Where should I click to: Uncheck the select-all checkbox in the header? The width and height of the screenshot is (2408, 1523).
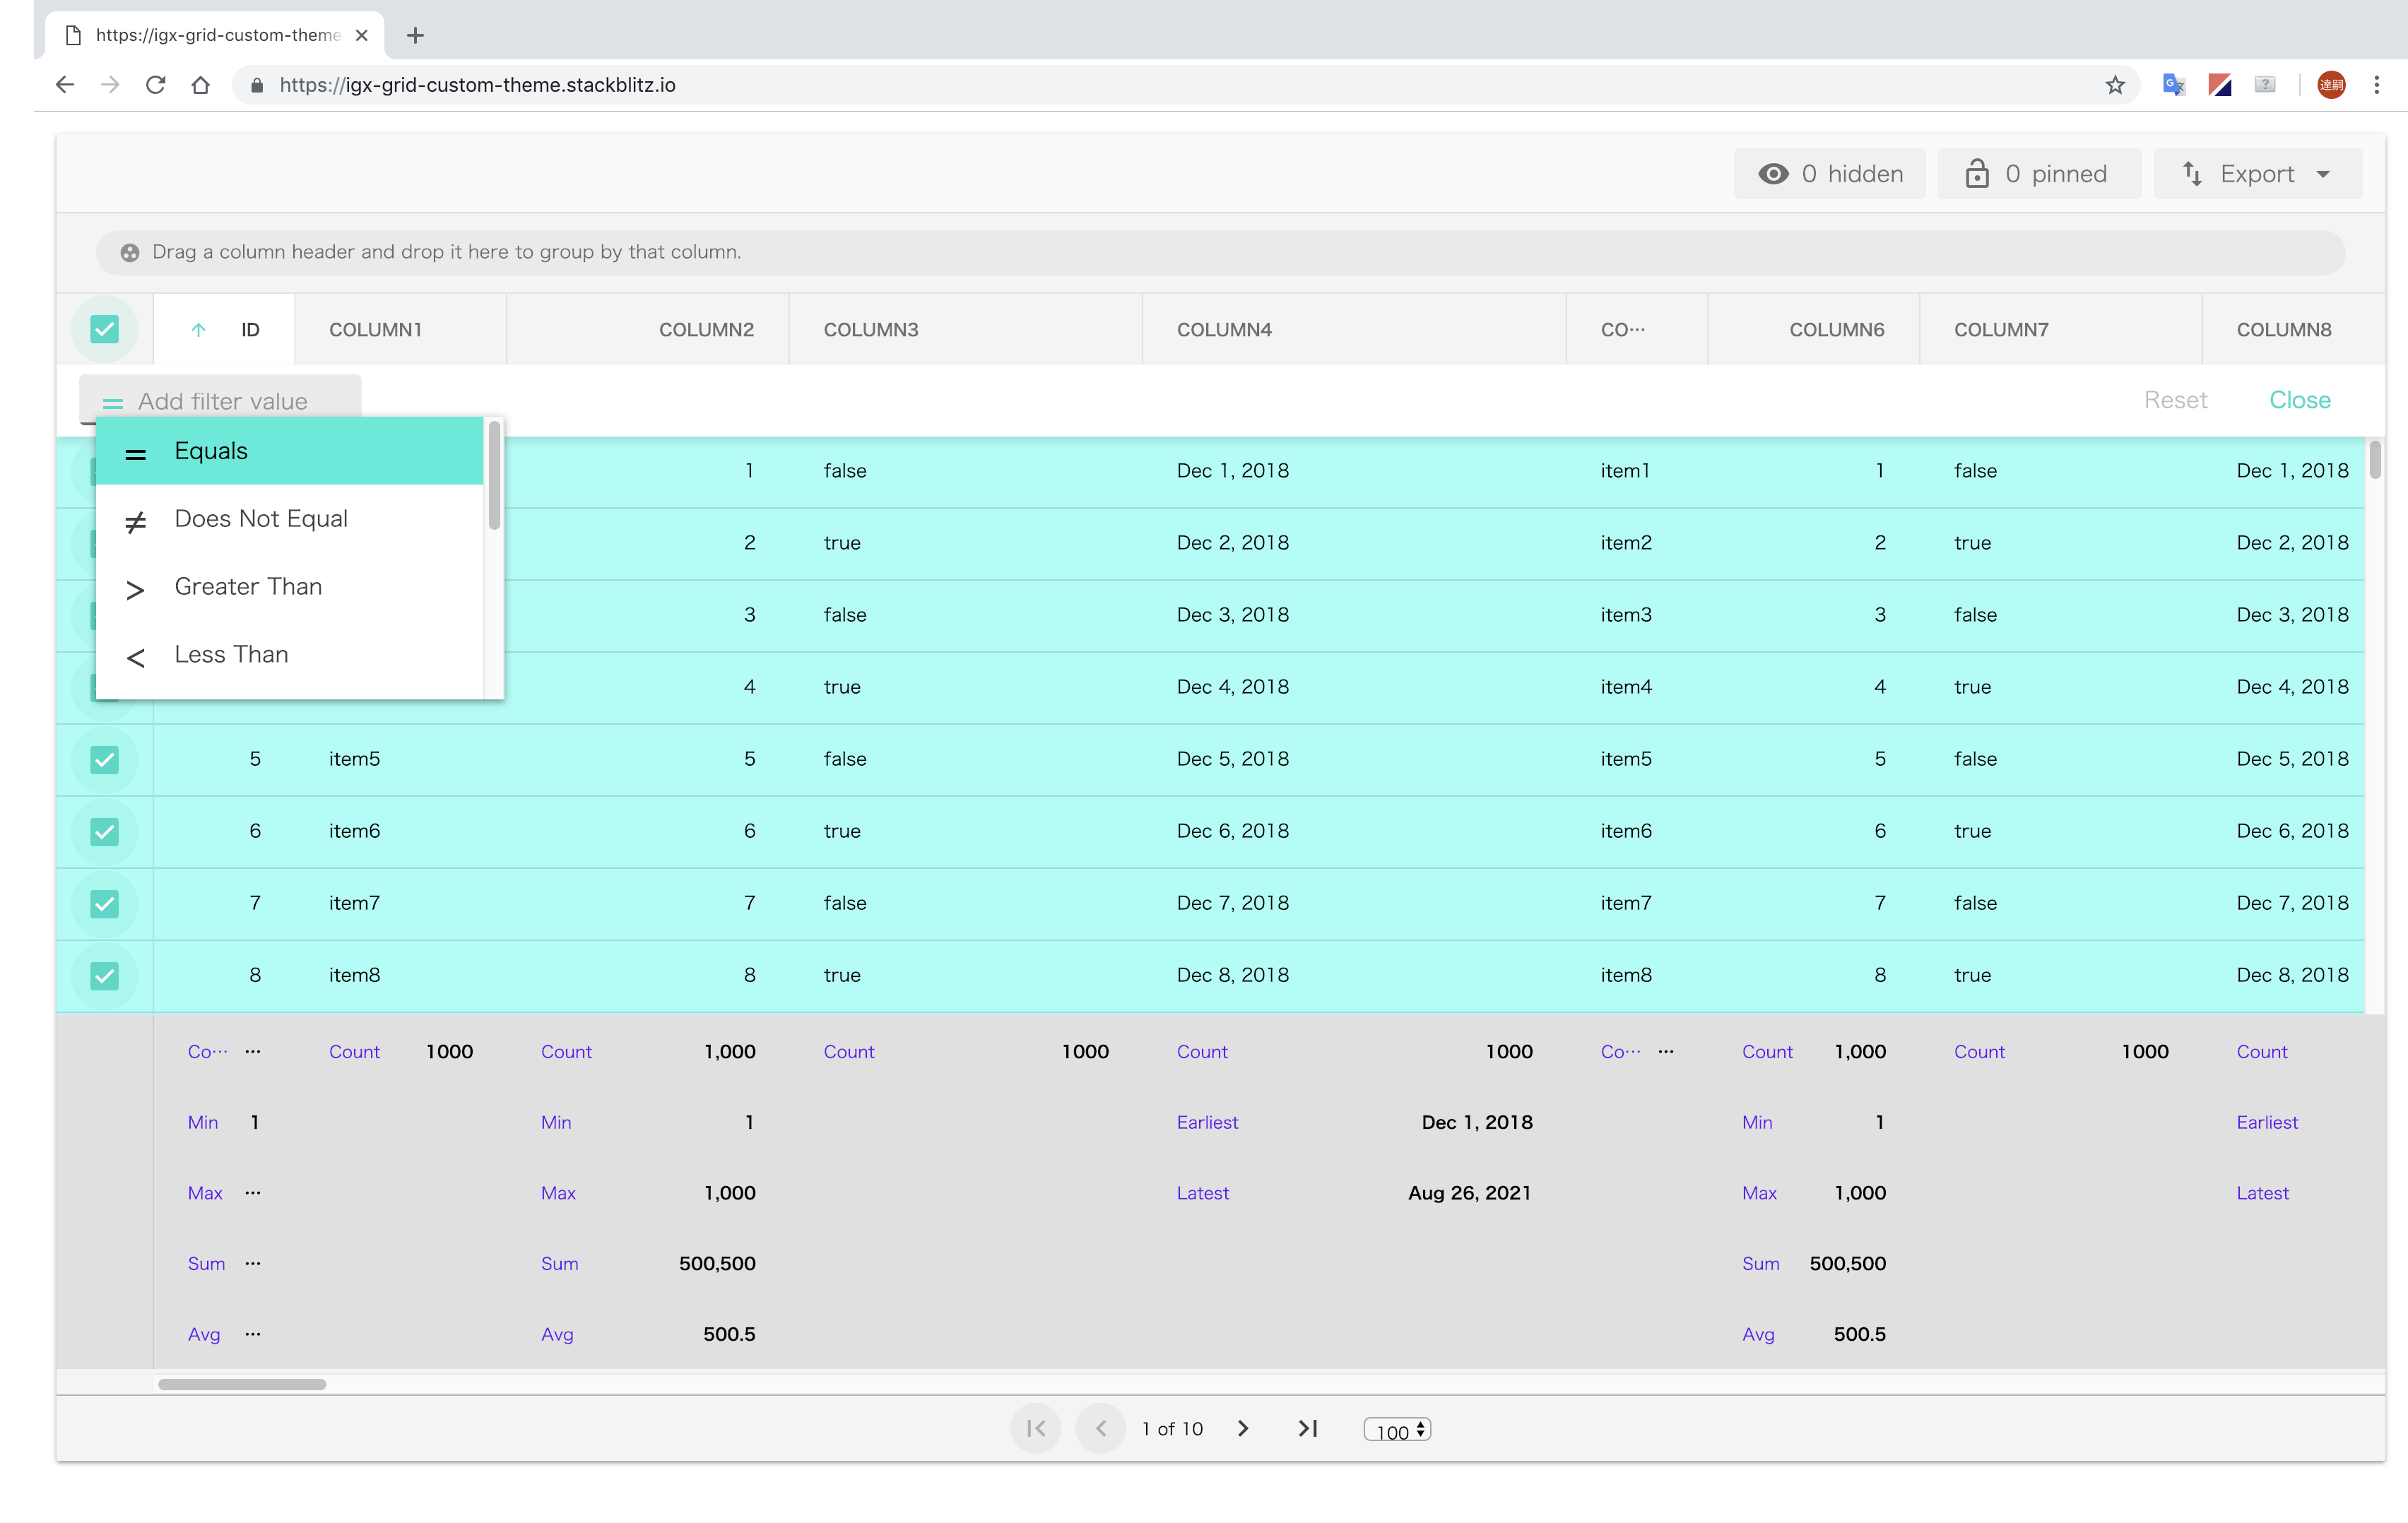(x=104, y=329)
